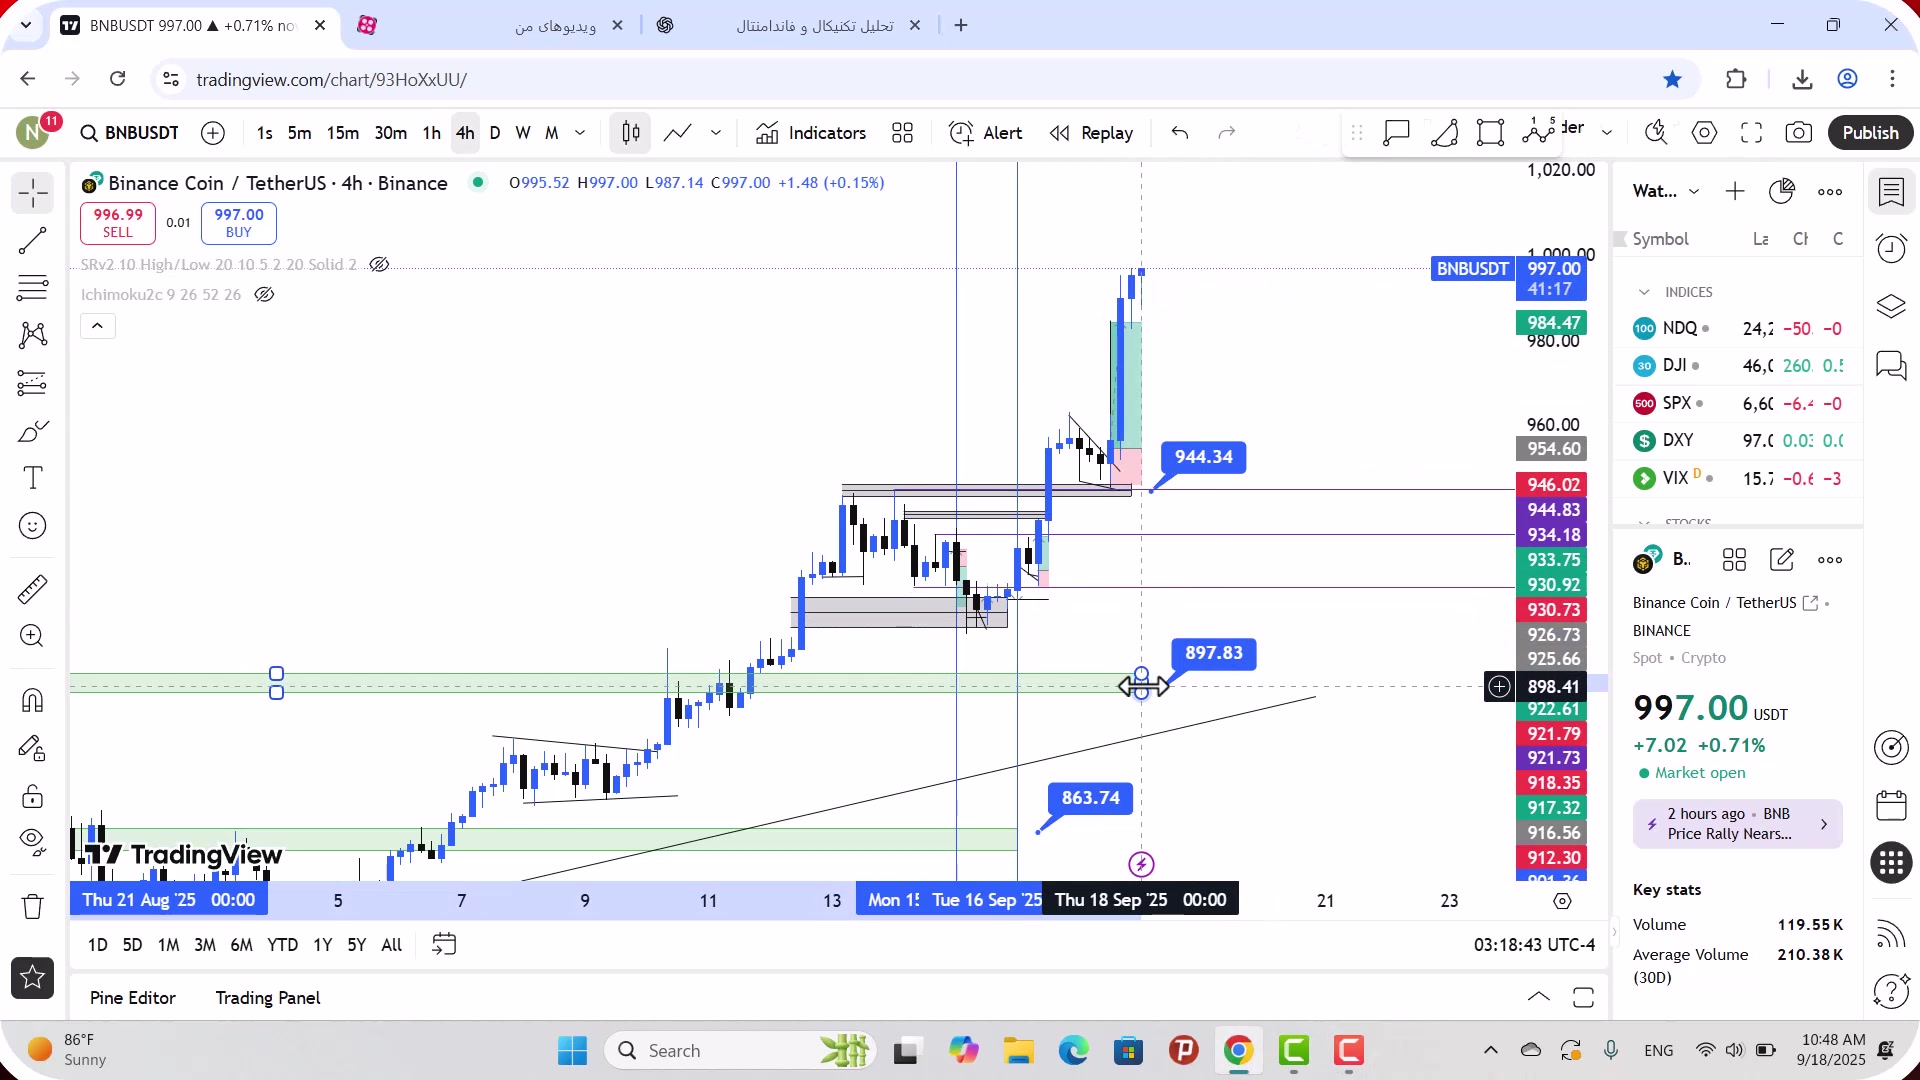
Task: Activate the zoom in tool
Action: [32, 637]
